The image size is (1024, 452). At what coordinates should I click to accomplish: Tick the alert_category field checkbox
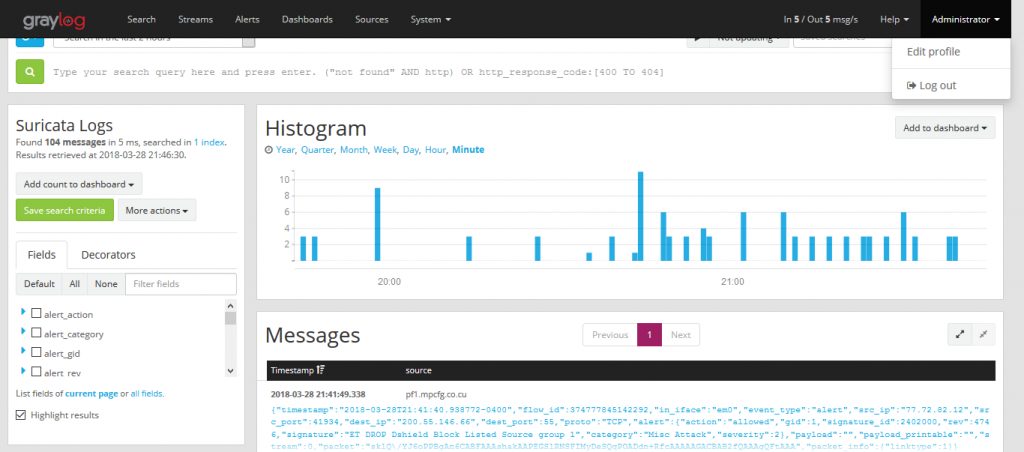pos(36,333)
